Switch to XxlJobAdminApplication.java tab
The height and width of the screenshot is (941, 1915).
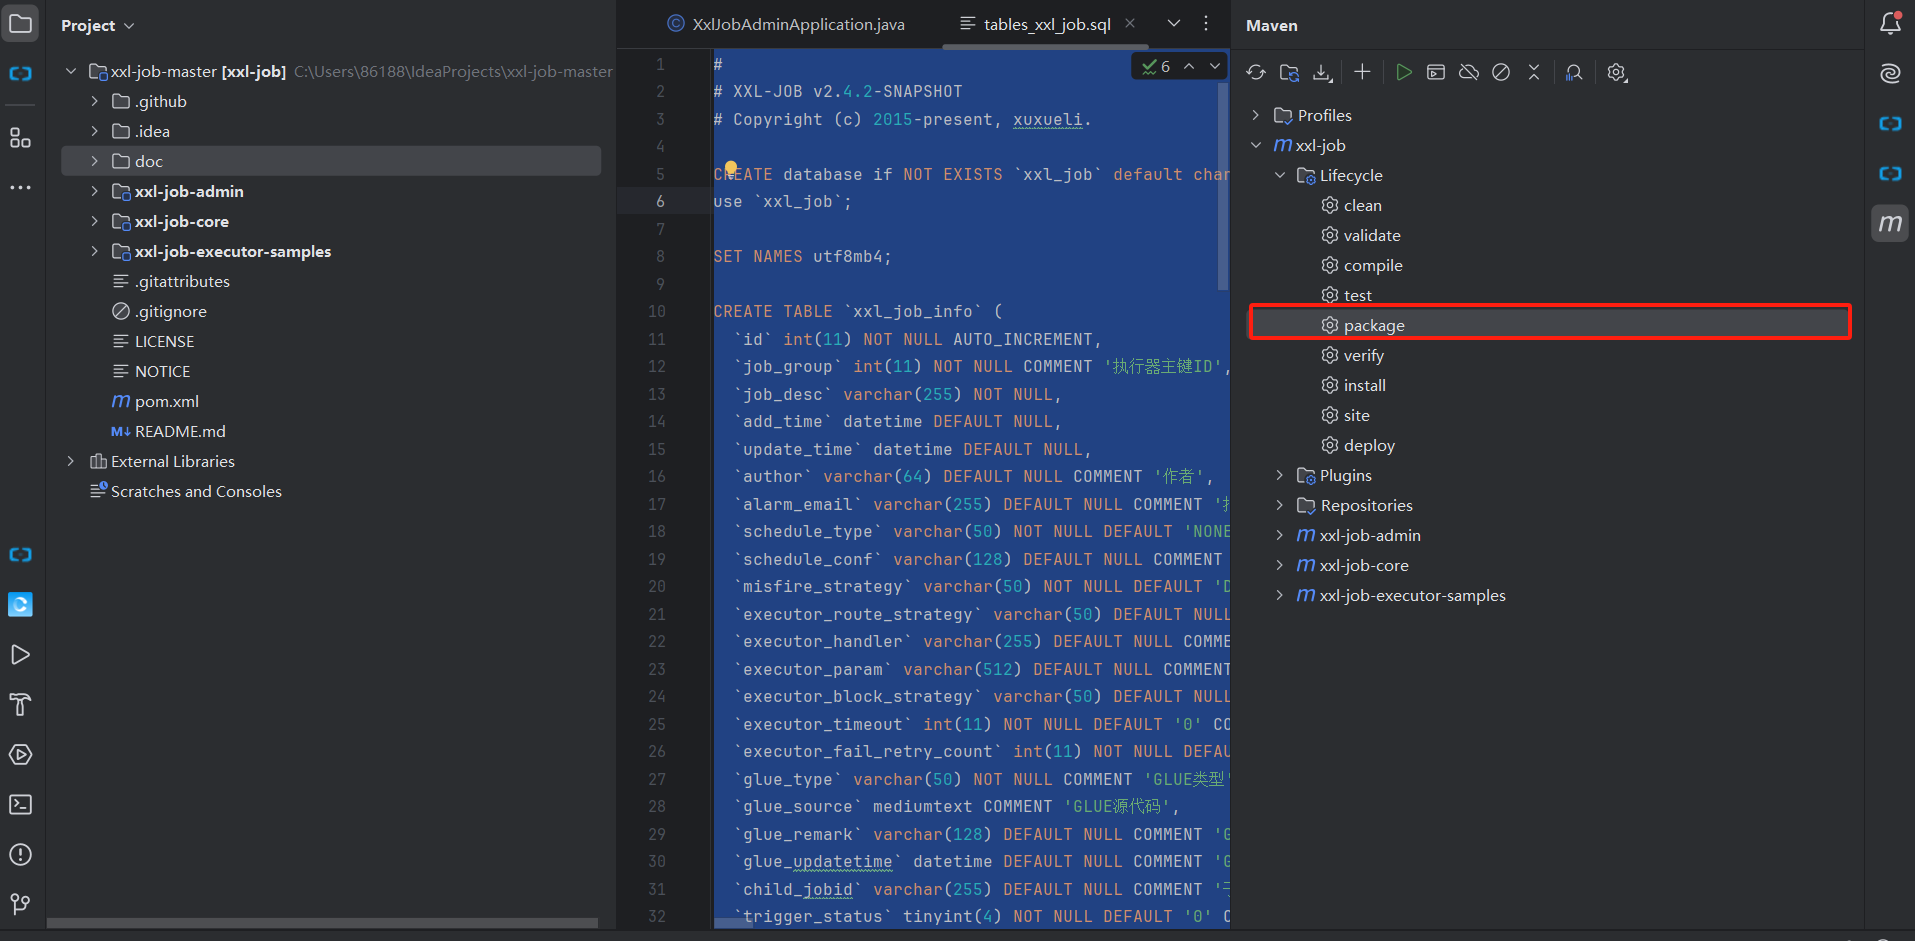click(x=786, y=24)
